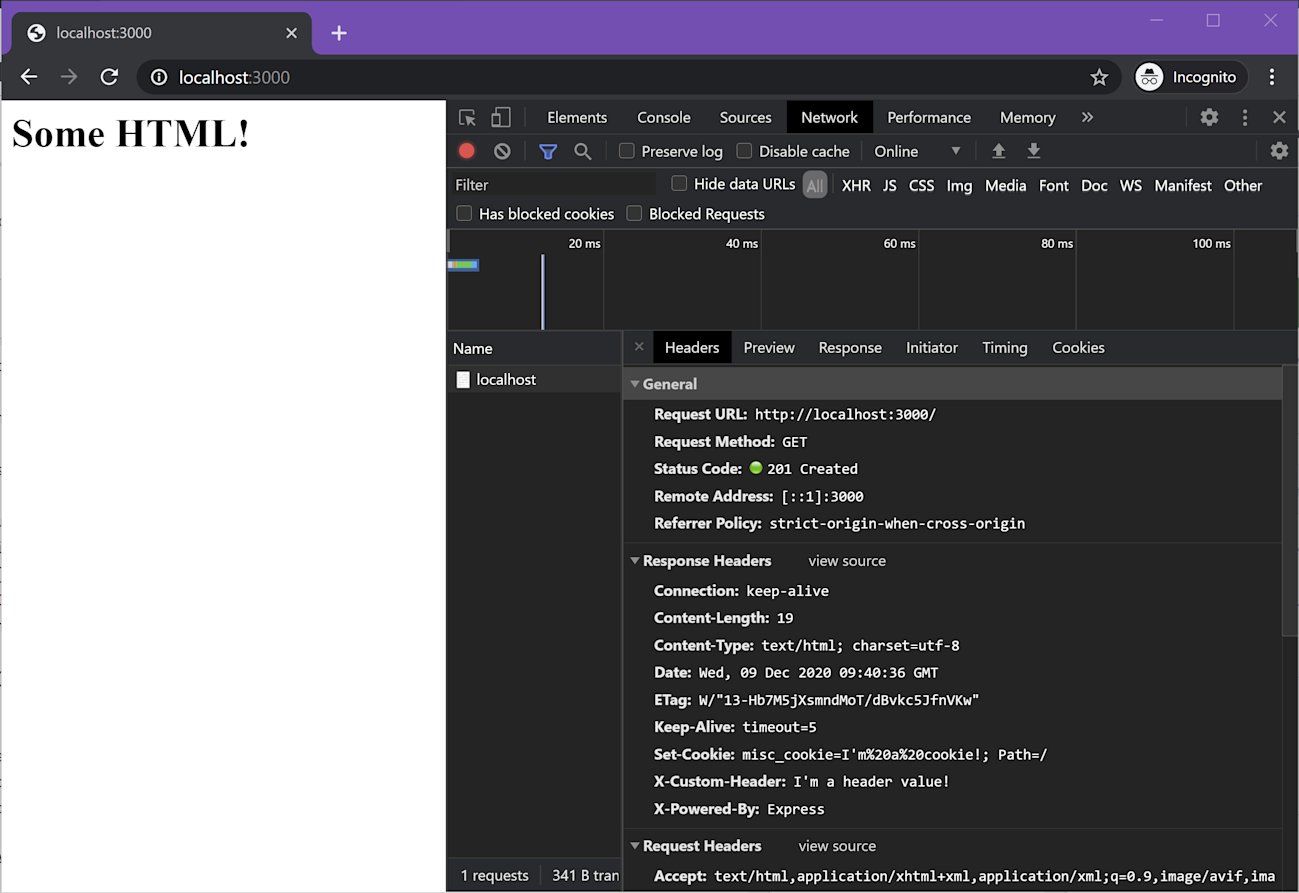This screenshot has width=1299, height=893.
Task: Toggle the network request Filter icon
Action: 548,150
